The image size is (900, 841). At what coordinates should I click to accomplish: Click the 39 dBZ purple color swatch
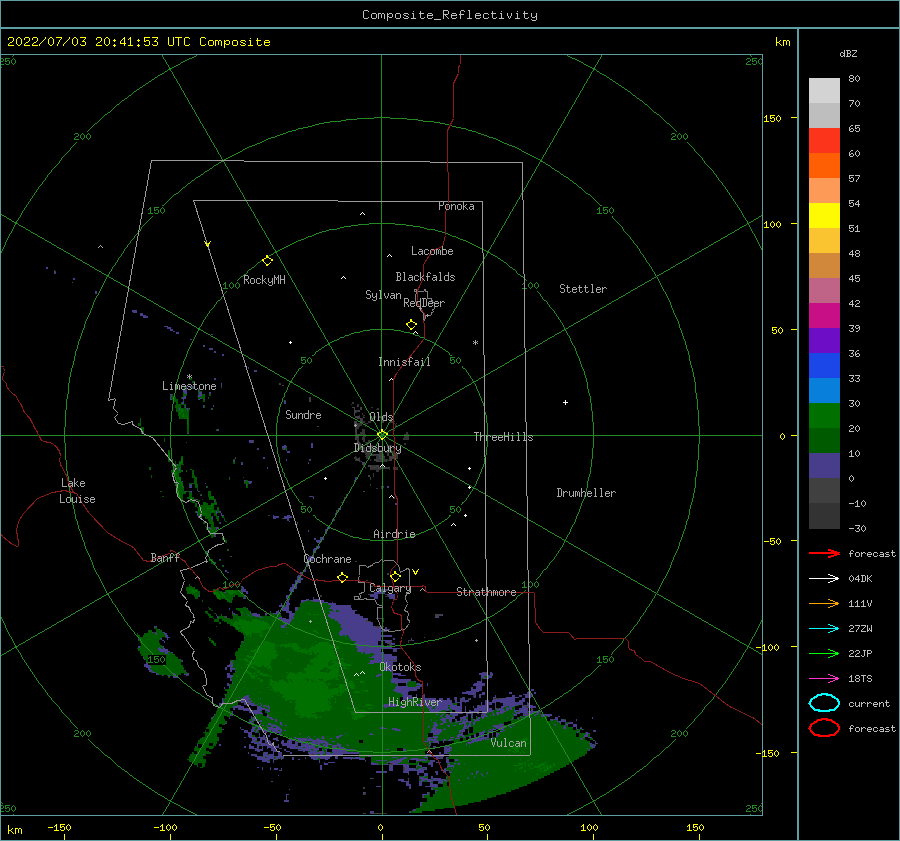point(824,341)
